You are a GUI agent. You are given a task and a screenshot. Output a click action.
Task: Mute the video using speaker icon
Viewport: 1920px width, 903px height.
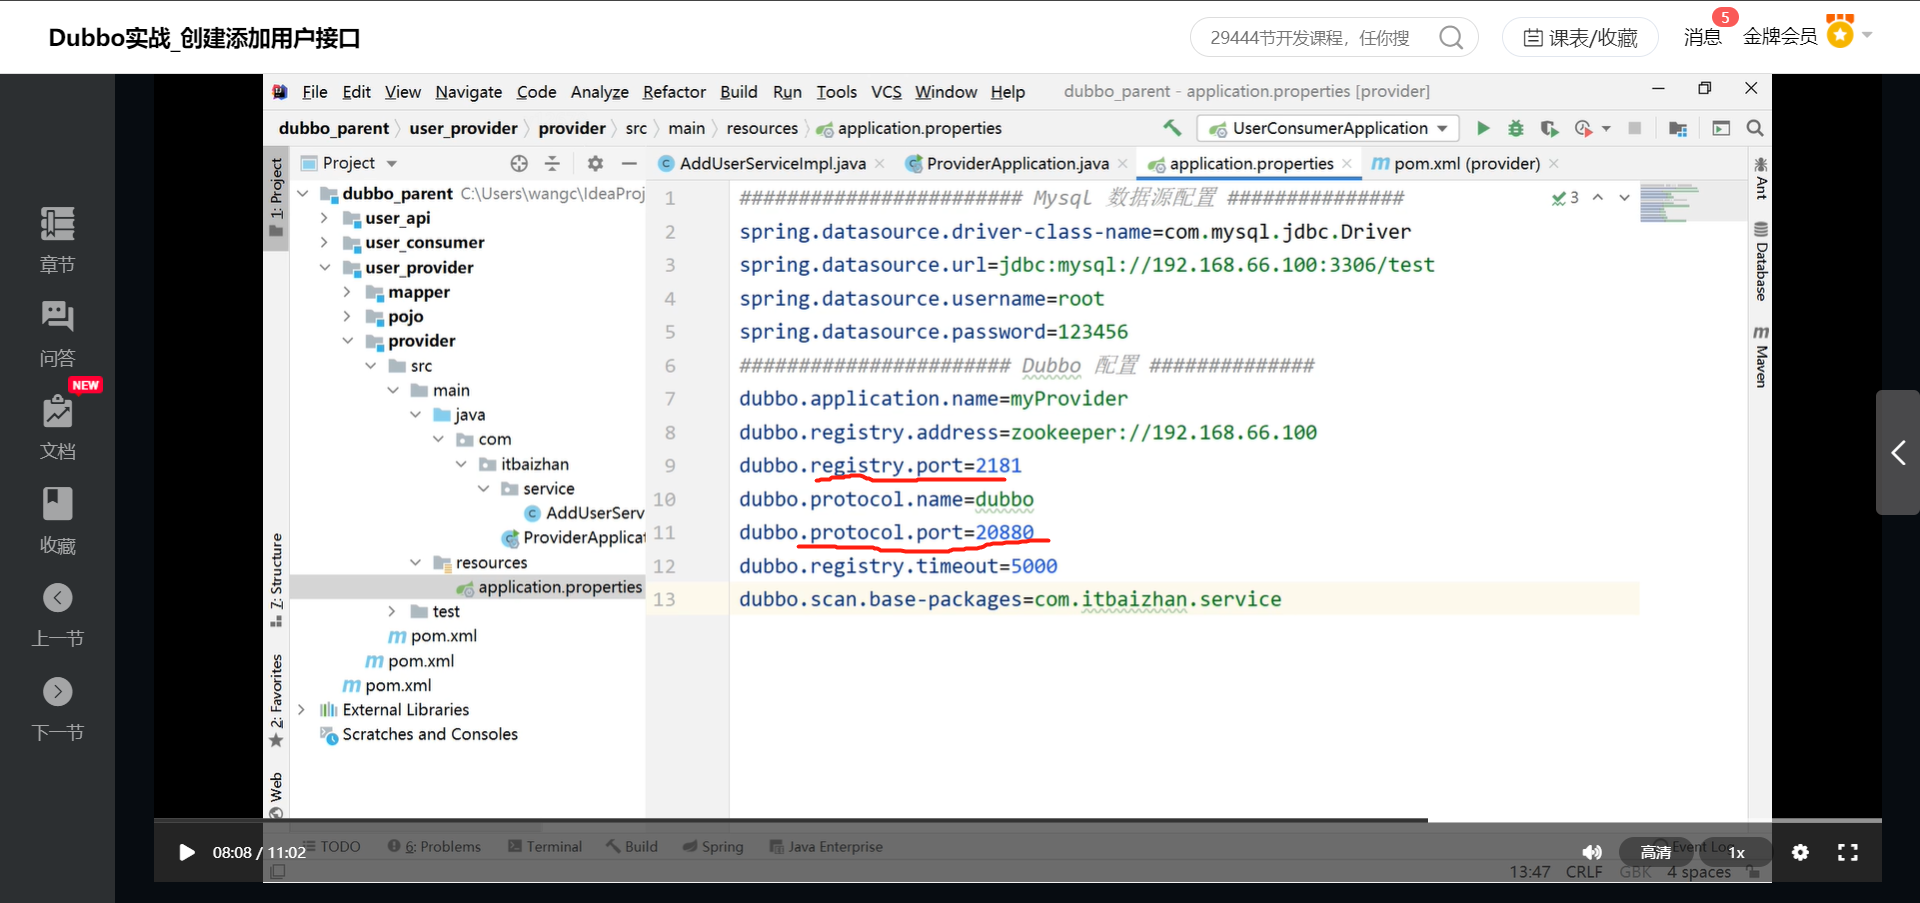[1592, 852]
